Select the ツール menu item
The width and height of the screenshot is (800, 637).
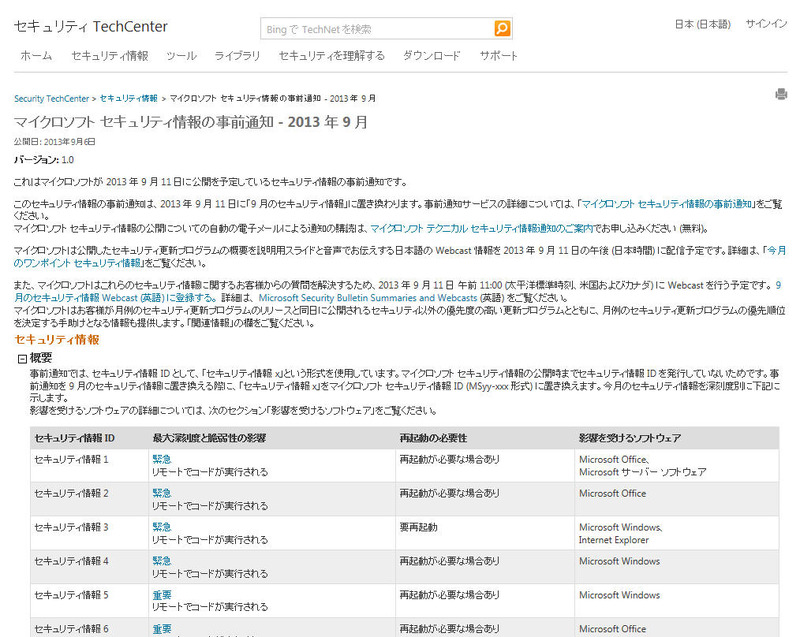pos(181,56)
